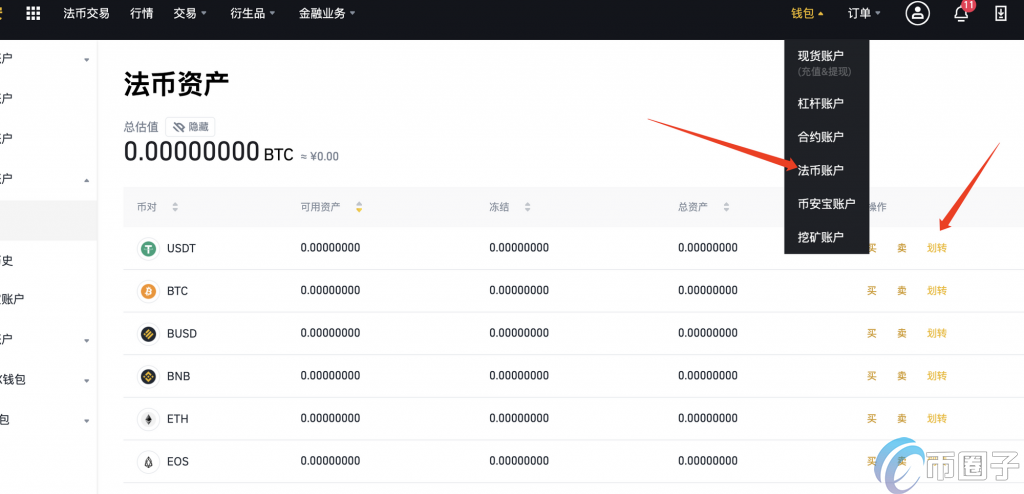1024x494 pixels.
Task: Expand the 交易 dropdown in top bar
Action: pos(190,13)
